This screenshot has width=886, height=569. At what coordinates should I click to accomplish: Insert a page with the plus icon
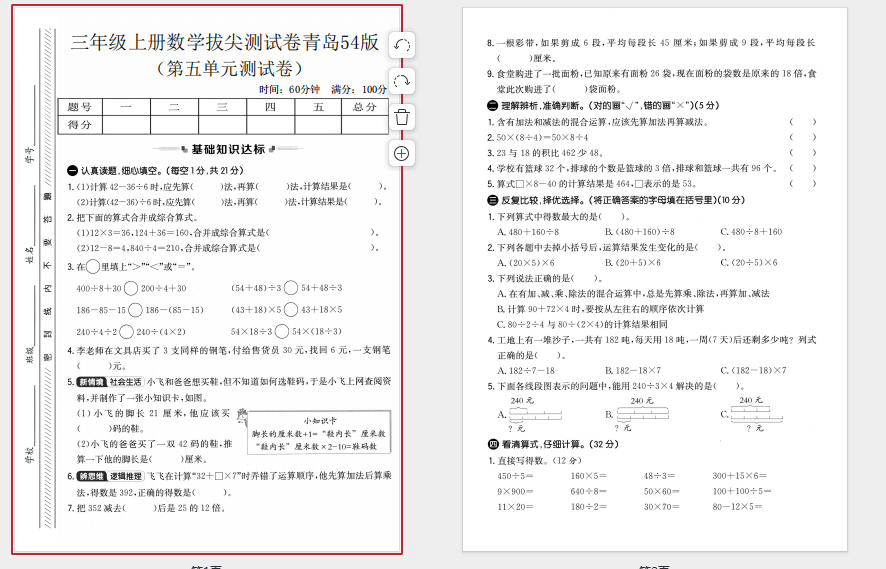[401, 153]
